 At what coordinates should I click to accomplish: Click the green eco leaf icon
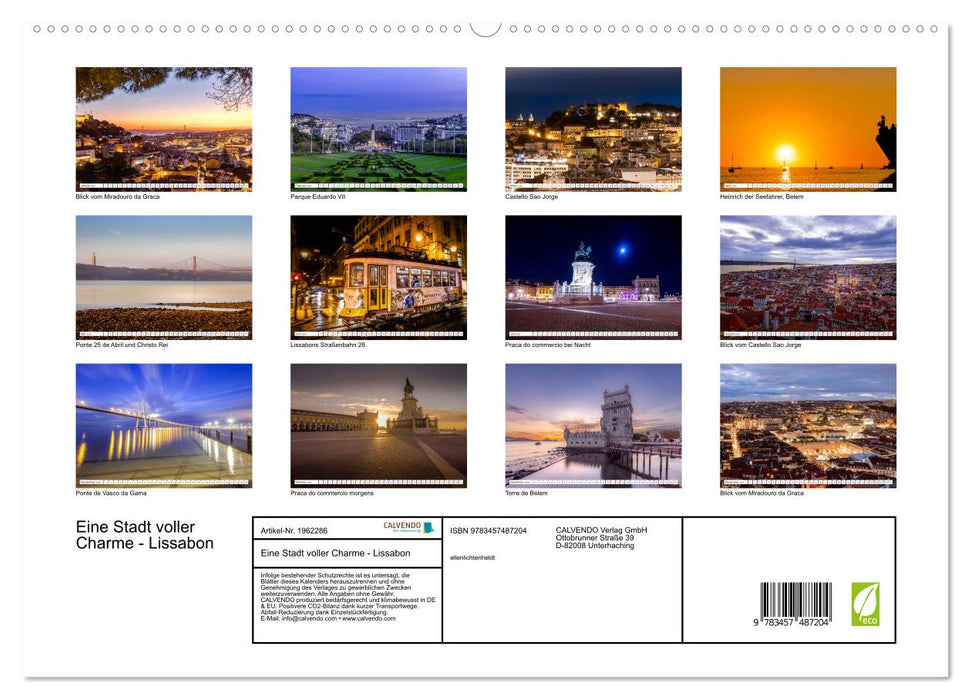865,604
